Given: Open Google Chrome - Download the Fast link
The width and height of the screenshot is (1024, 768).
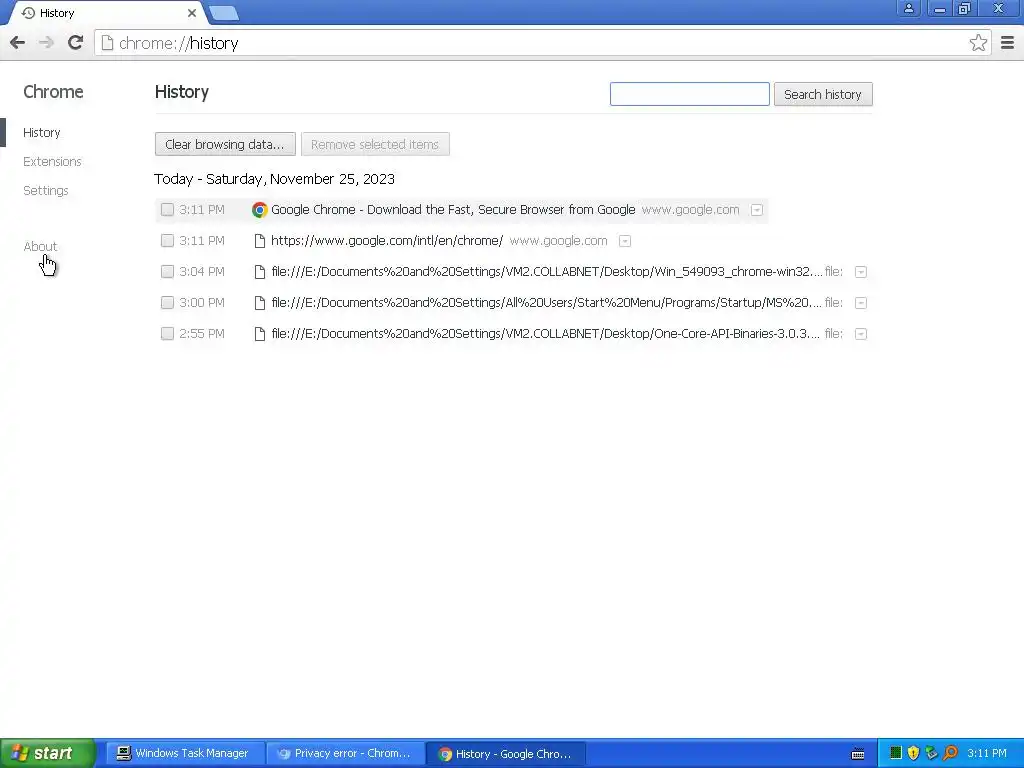Looking at the screenshot, I should tap(453, 210).
